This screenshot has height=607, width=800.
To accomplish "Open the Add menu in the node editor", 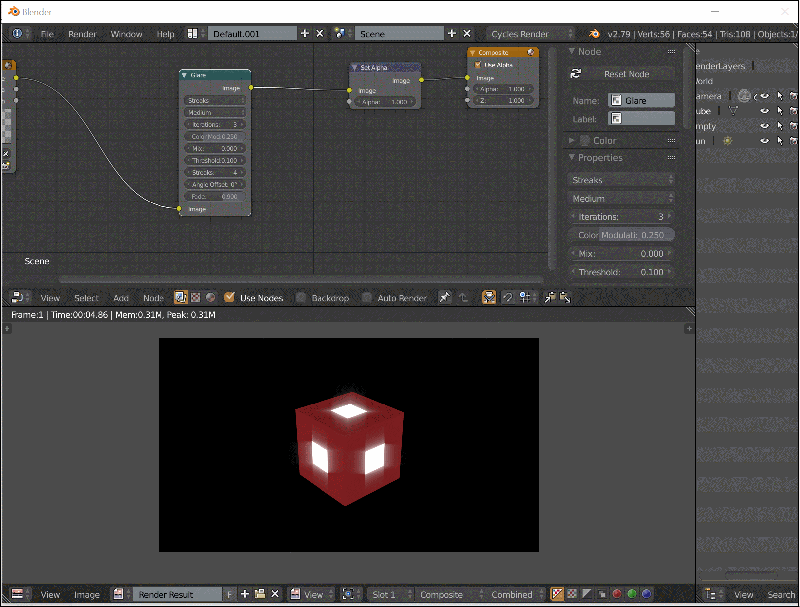I will (x=120, y=297).
